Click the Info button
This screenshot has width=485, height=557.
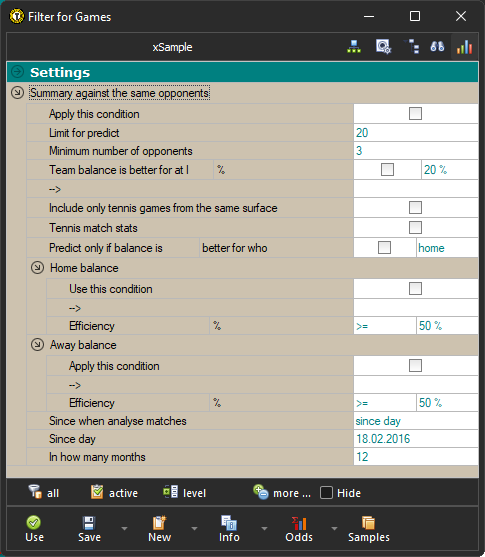coord(229,529)
